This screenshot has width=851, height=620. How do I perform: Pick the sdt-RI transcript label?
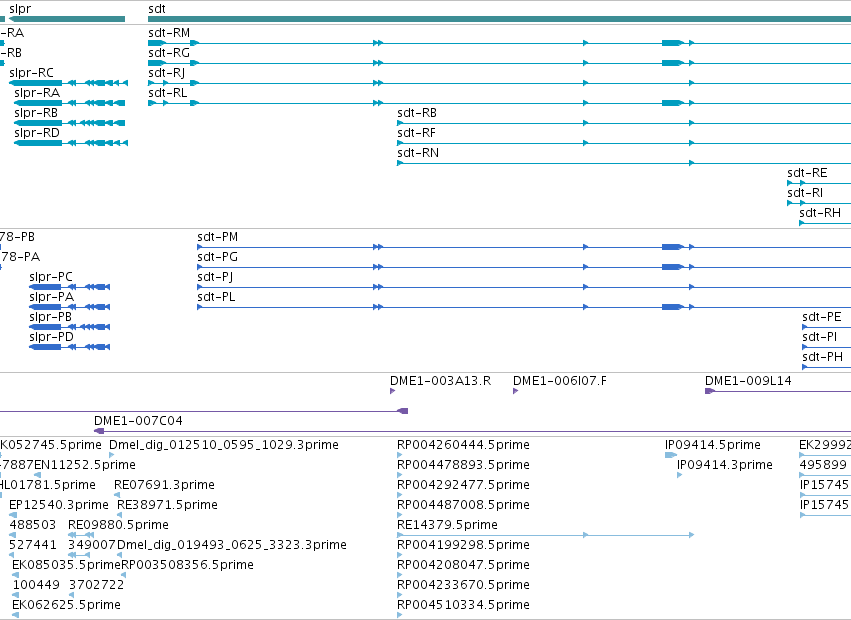pos(805,193)
